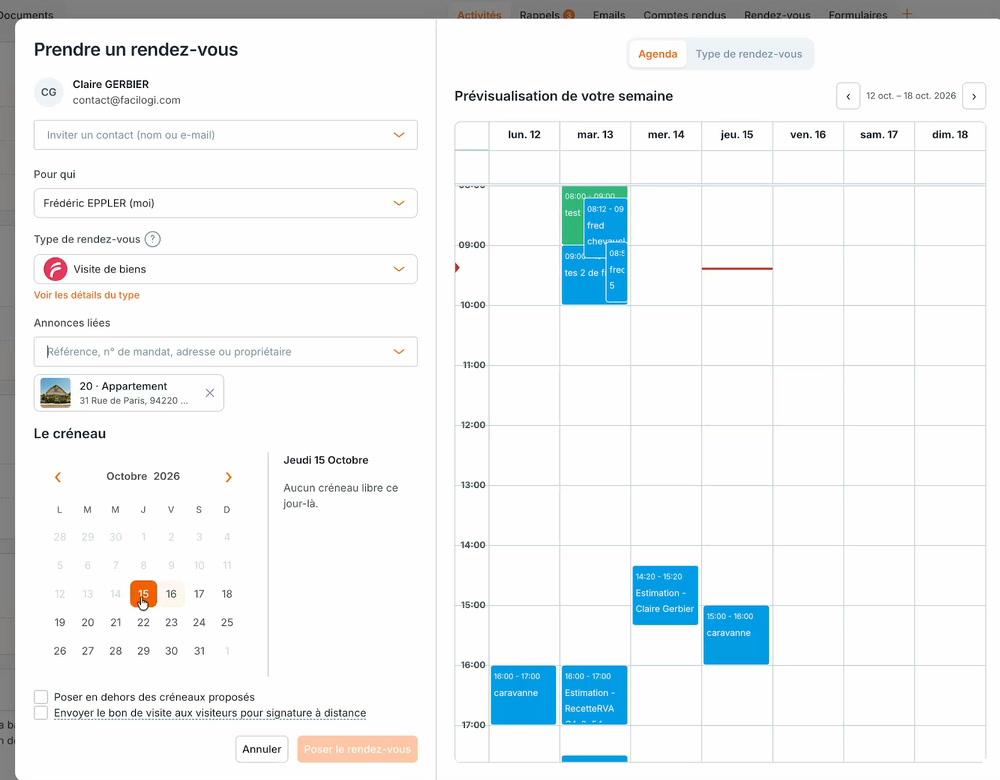This screenshot has height=780, width=1000.
Task: Click the plus icon after Formulaires tab
Action: 906,13
